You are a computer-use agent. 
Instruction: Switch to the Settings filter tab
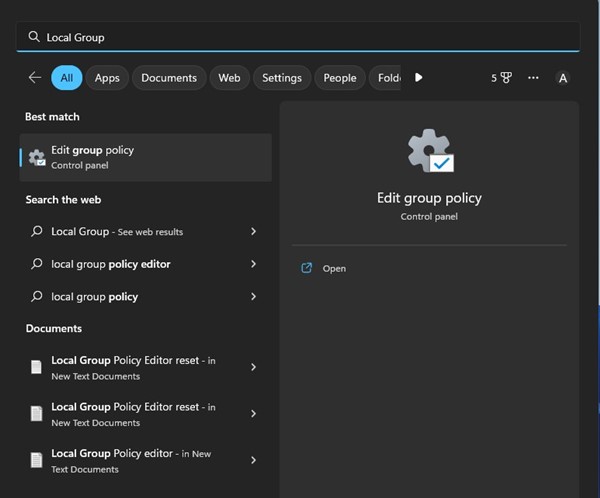[x=281, y=78]
